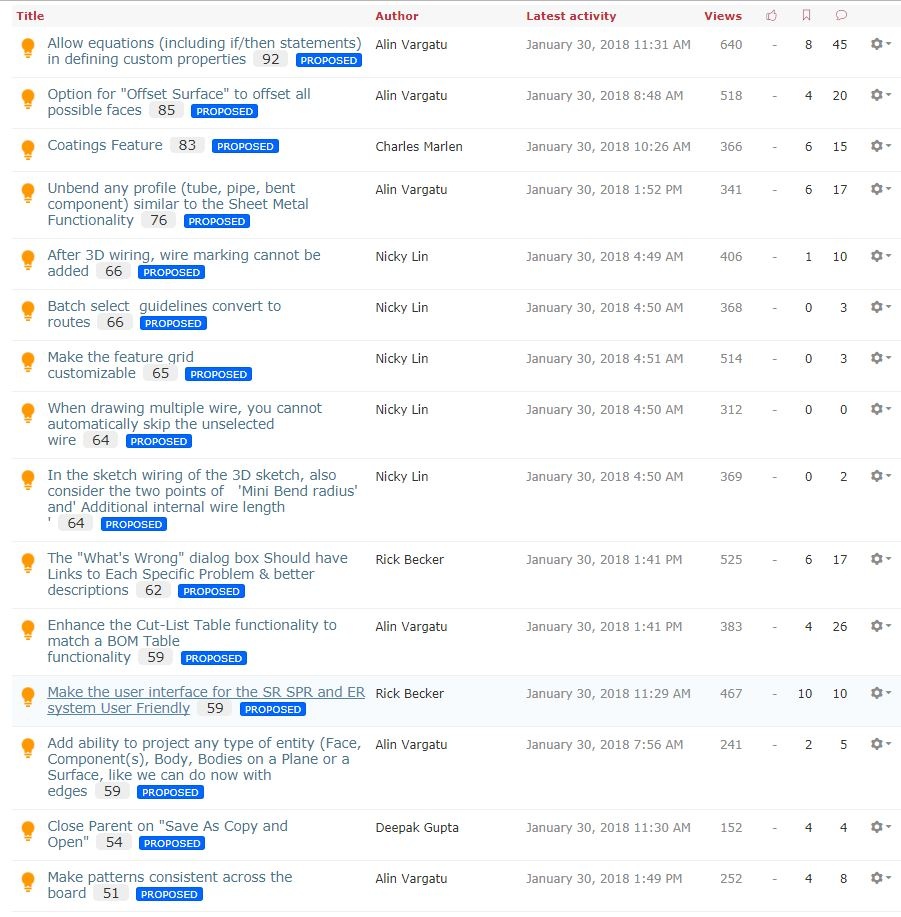The width and height of the screenshot is (901, 917).
Task: Open 'Close Parent on Save As Copy' idea
Action: click(167, 833)
